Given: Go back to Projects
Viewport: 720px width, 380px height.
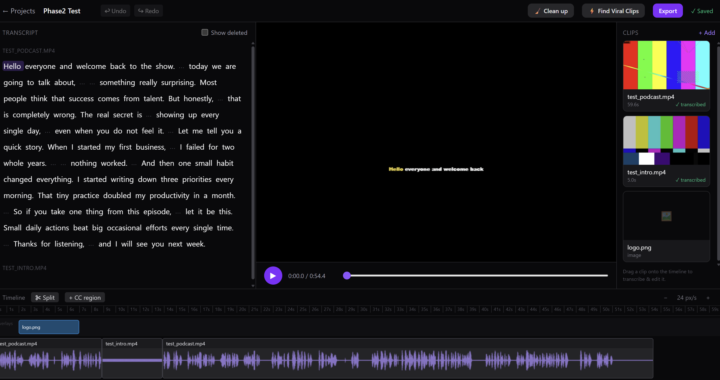Looking at the screenshot, I should click(x=19, y=11).
